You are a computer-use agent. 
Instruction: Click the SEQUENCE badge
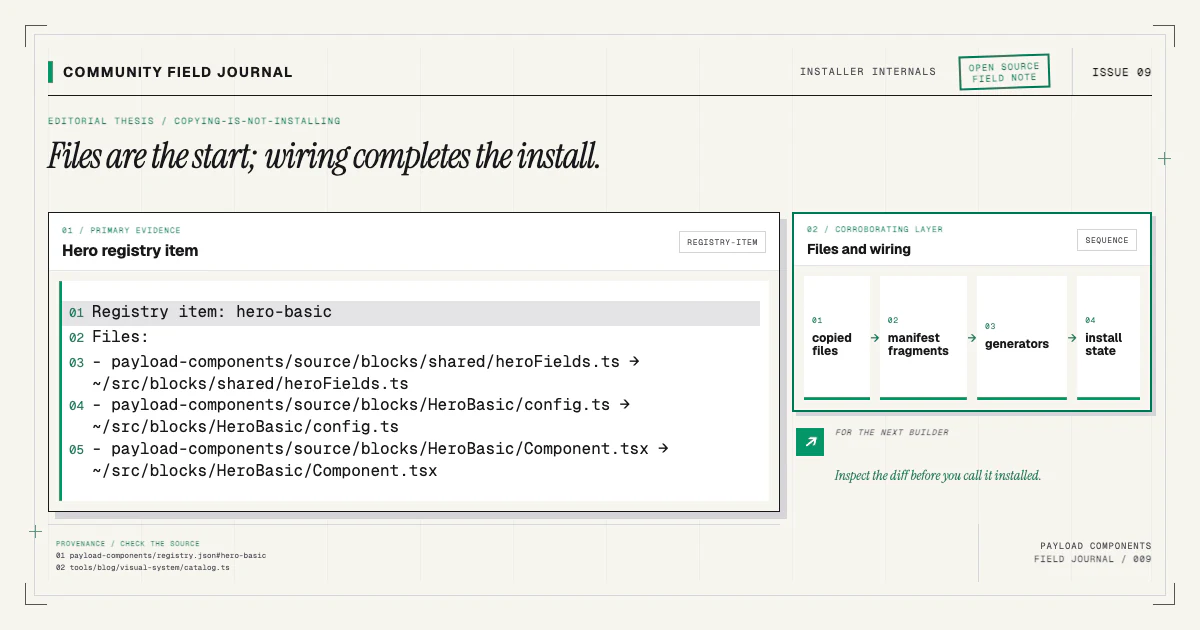pos(1107,240)
